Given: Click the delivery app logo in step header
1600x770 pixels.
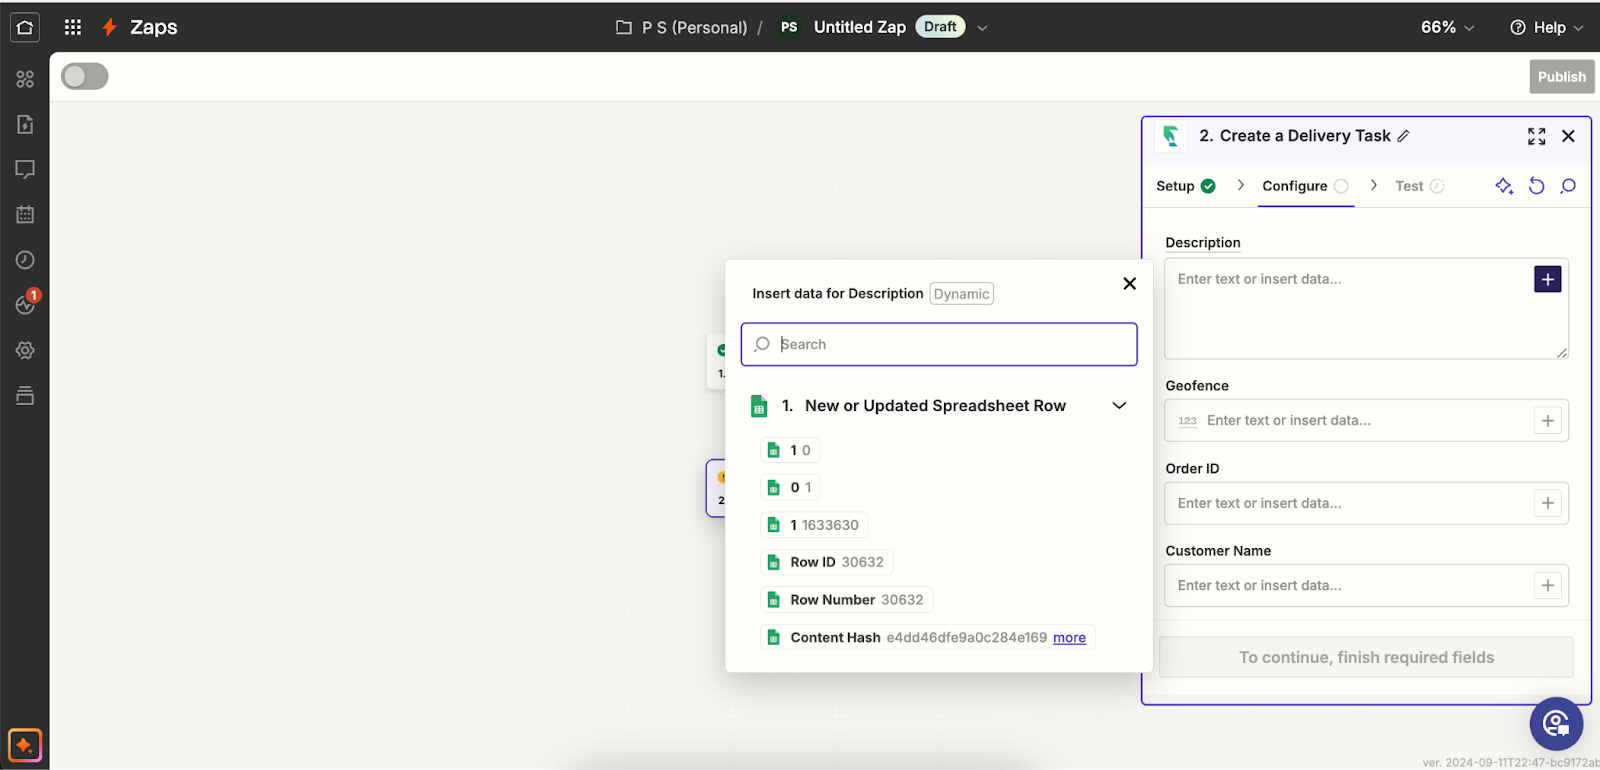Looking at the screenshot, I should 1171,136.
